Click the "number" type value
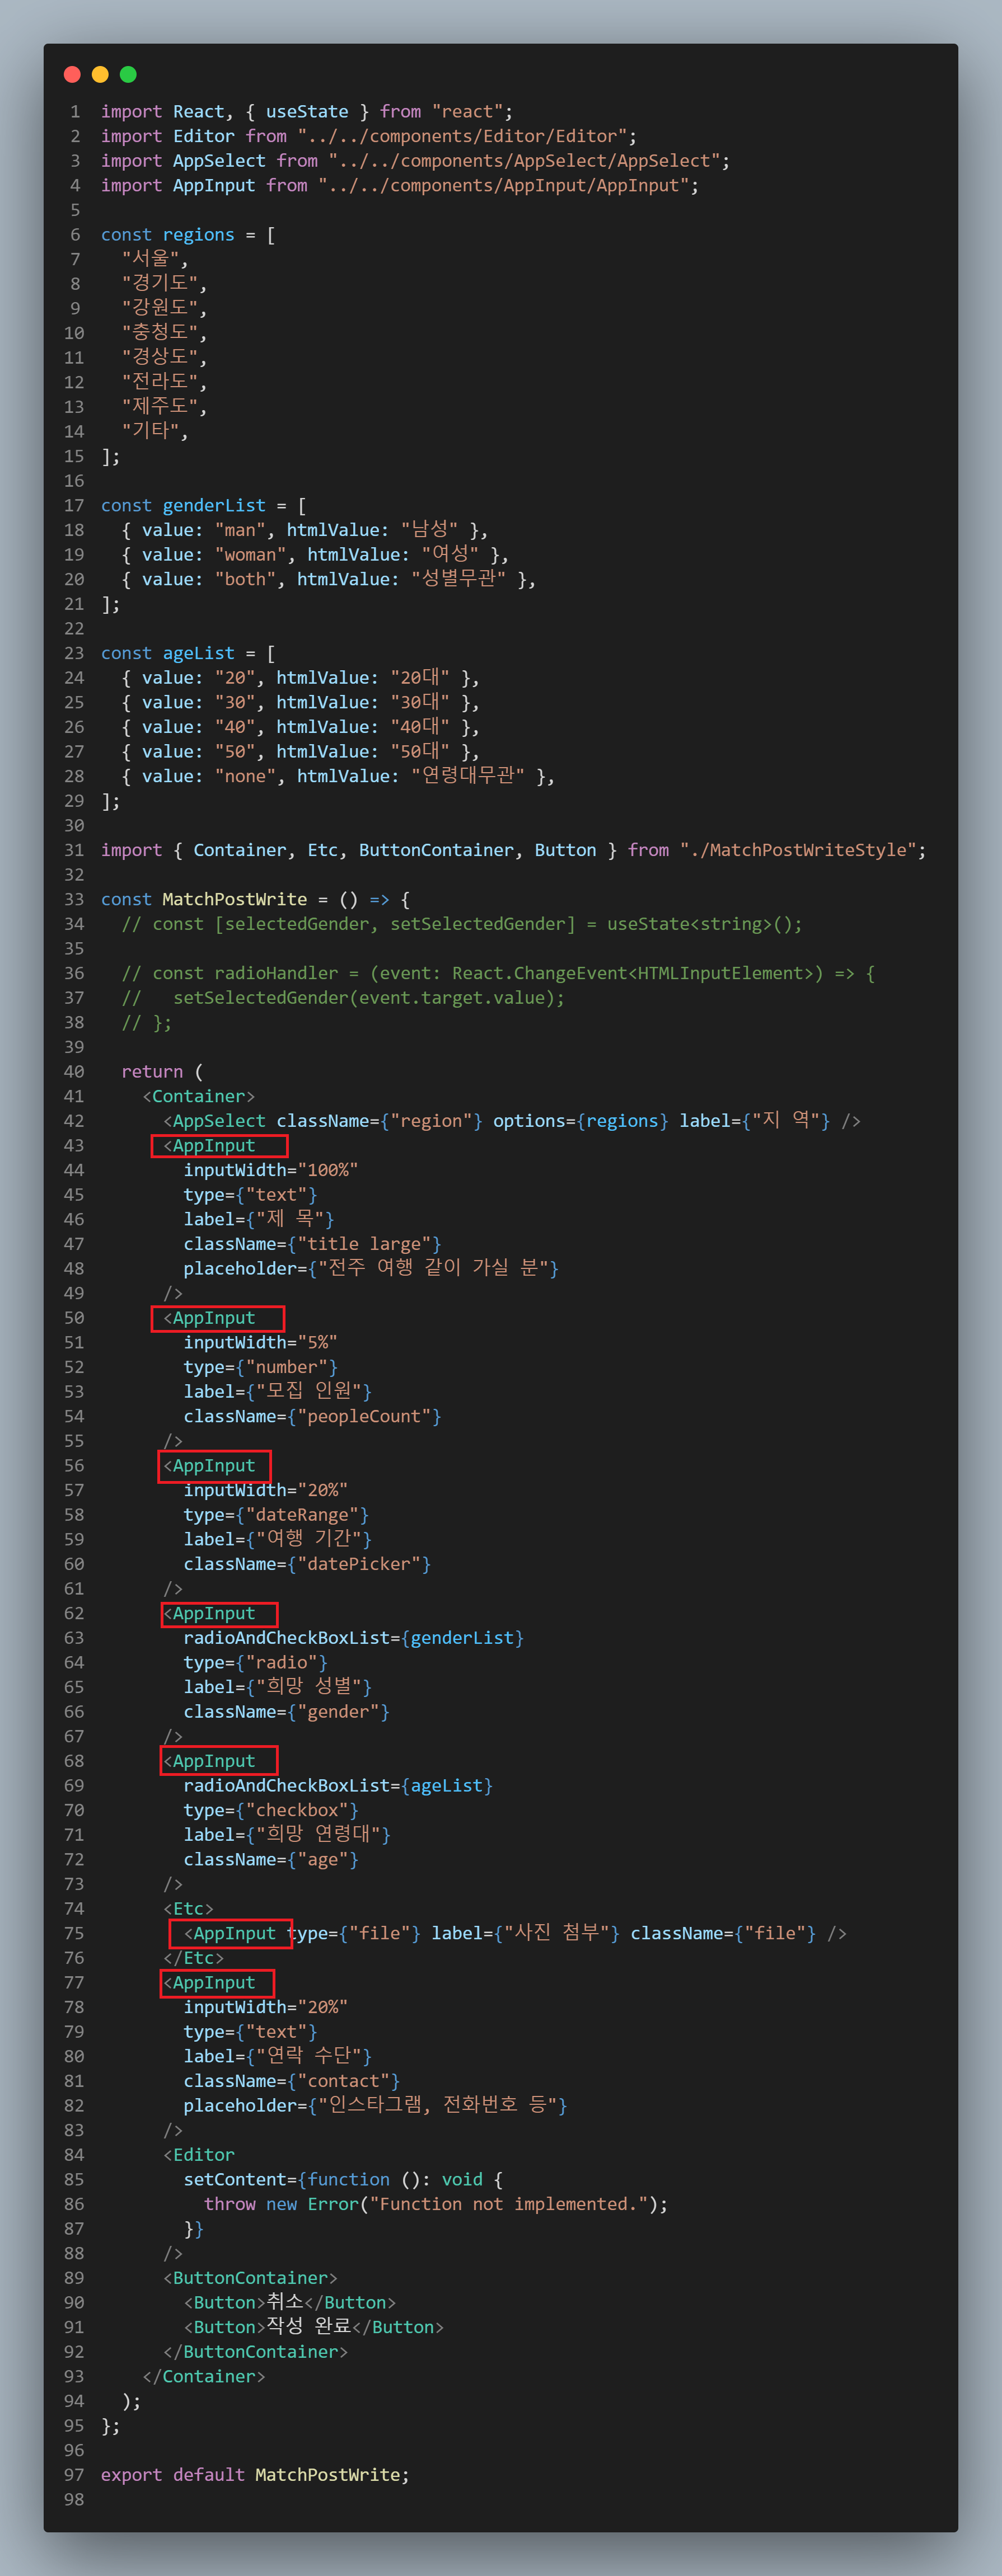Image resolution: width=1002 pixels, height=2576 pixels. pos(287,1367)
